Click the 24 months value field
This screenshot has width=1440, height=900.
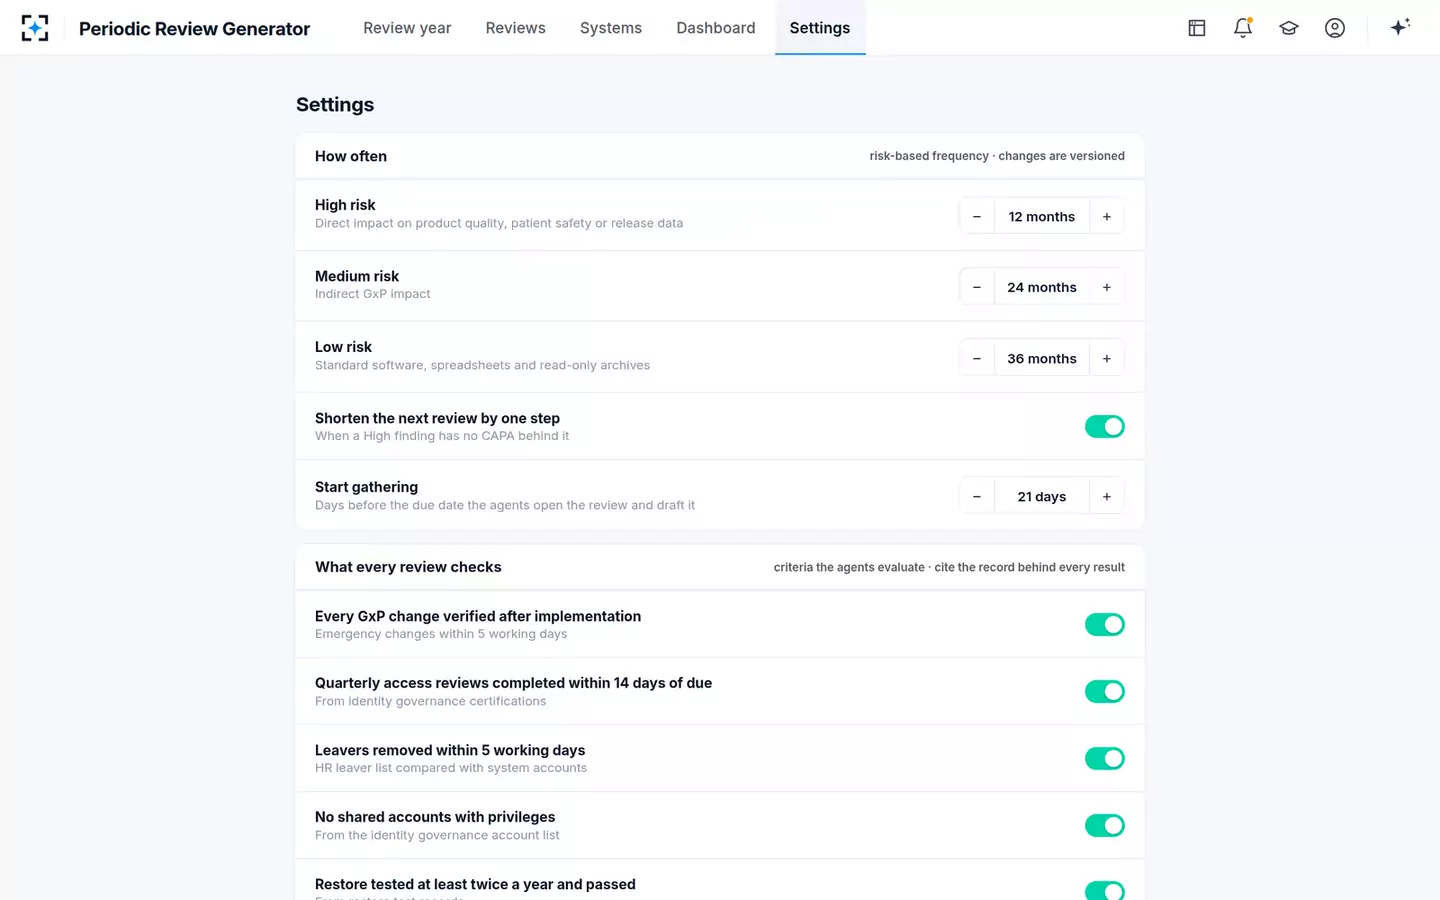[1042, 288]
